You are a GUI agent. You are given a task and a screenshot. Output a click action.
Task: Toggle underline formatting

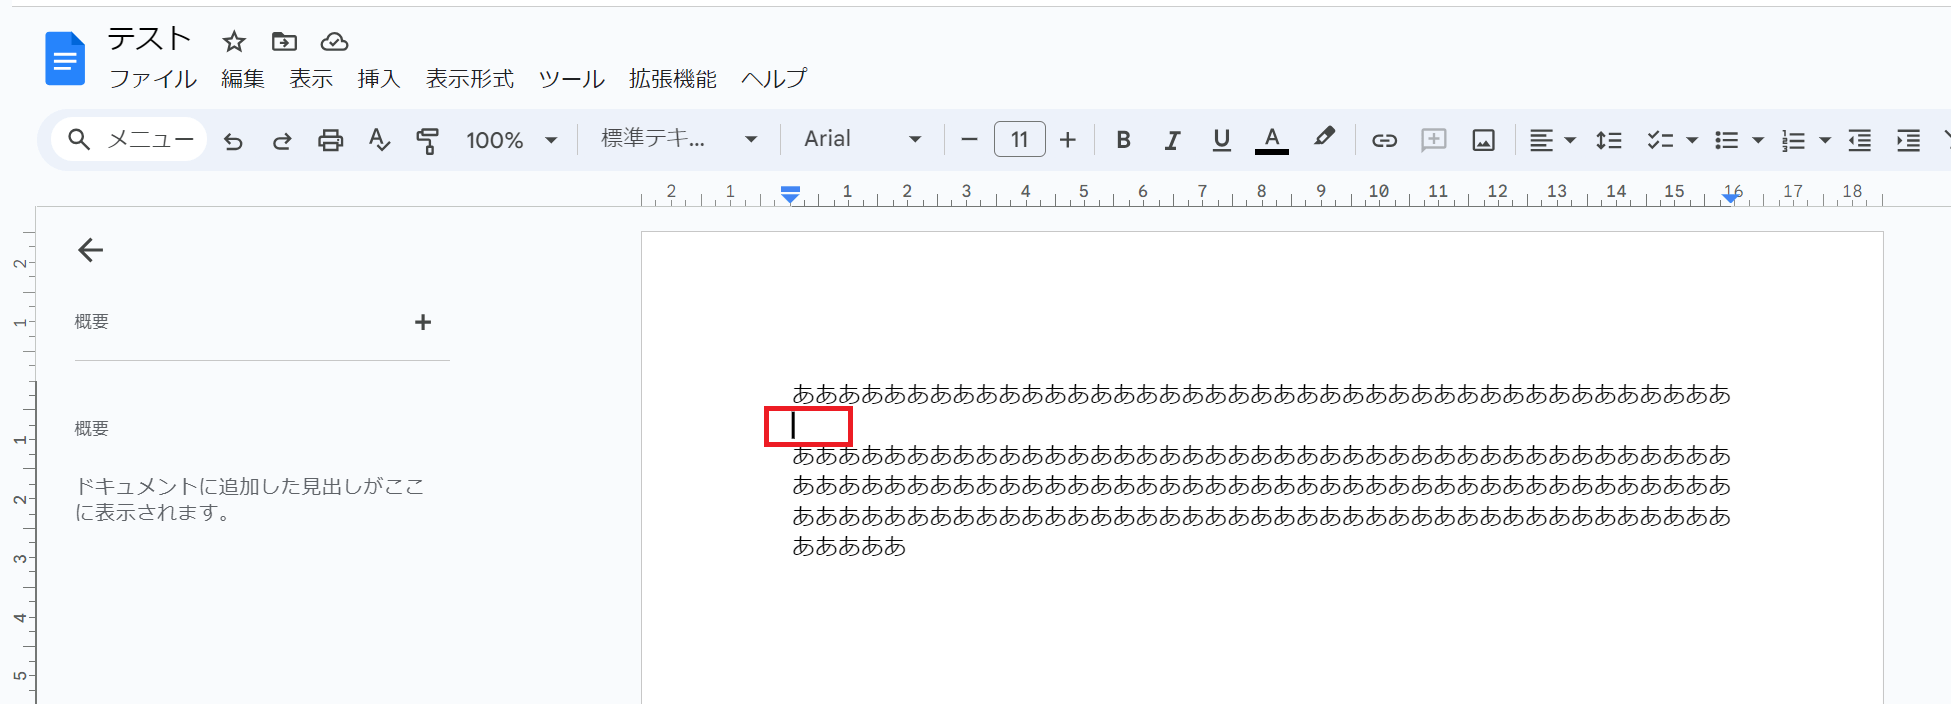(x=1221, y=140)
